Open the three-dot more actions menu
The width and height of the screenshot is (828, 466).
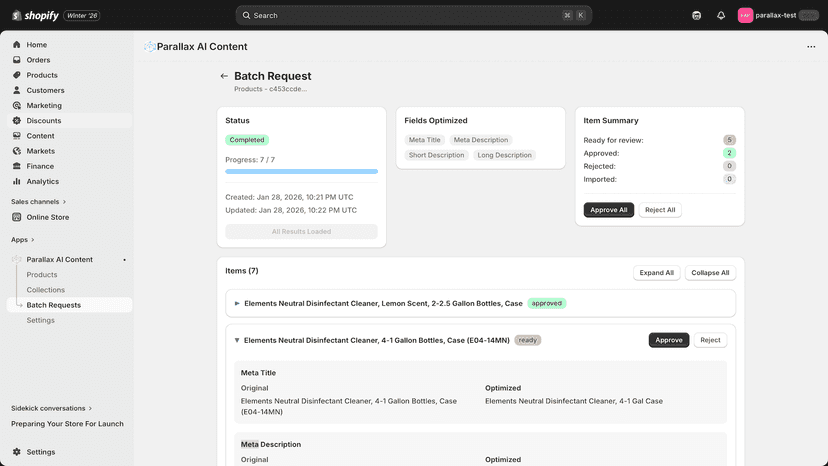click(811, 46)
